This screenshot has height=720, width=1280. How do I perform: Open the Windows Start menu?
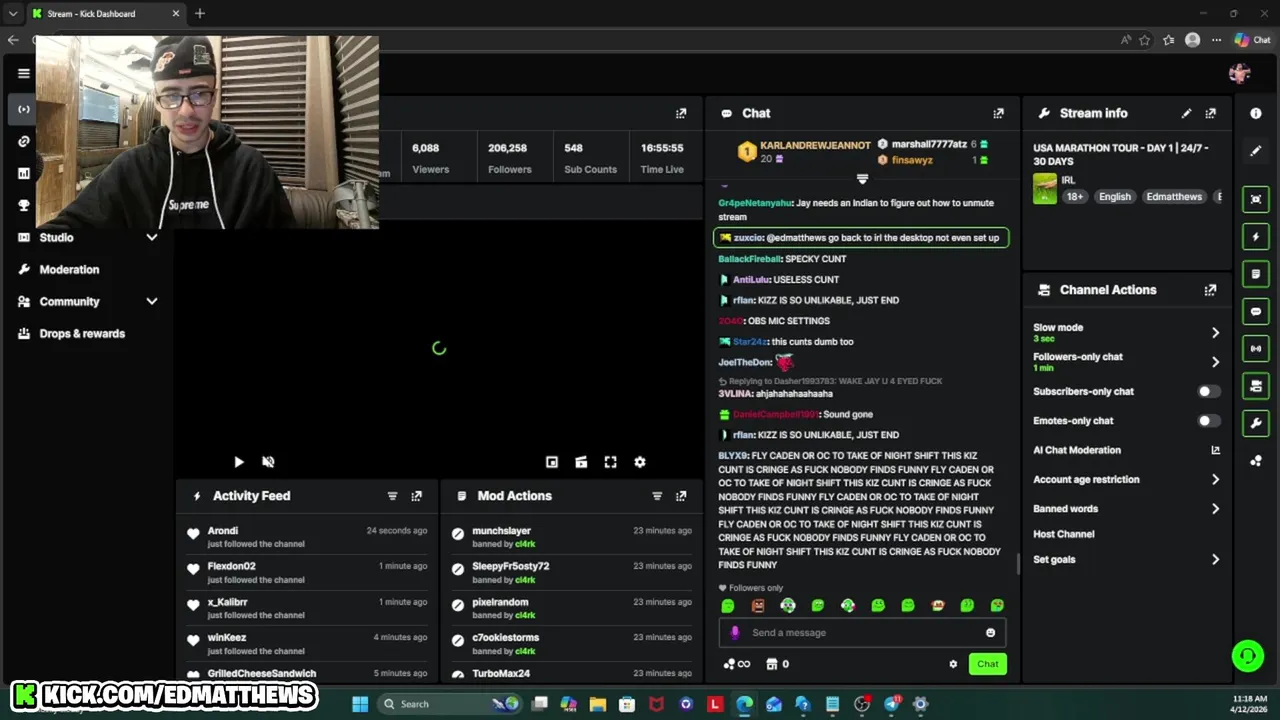(x=360, y=704)
